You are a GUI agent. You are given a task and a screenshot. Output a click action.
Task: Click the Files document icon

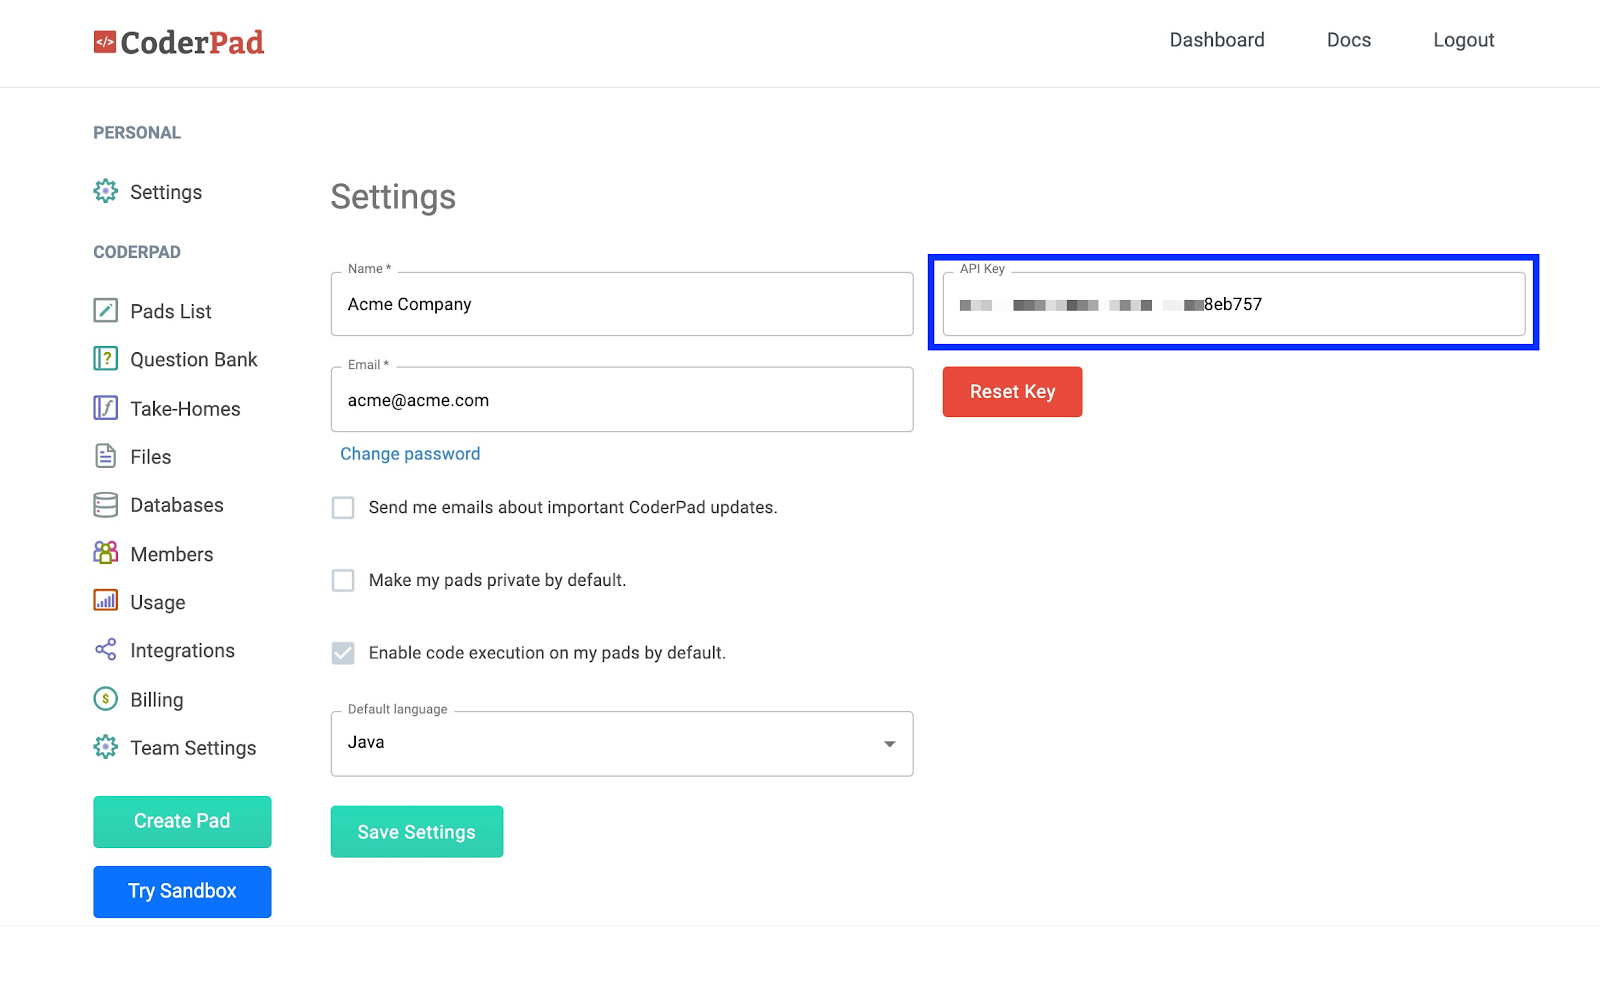click(x=106, y=456)
